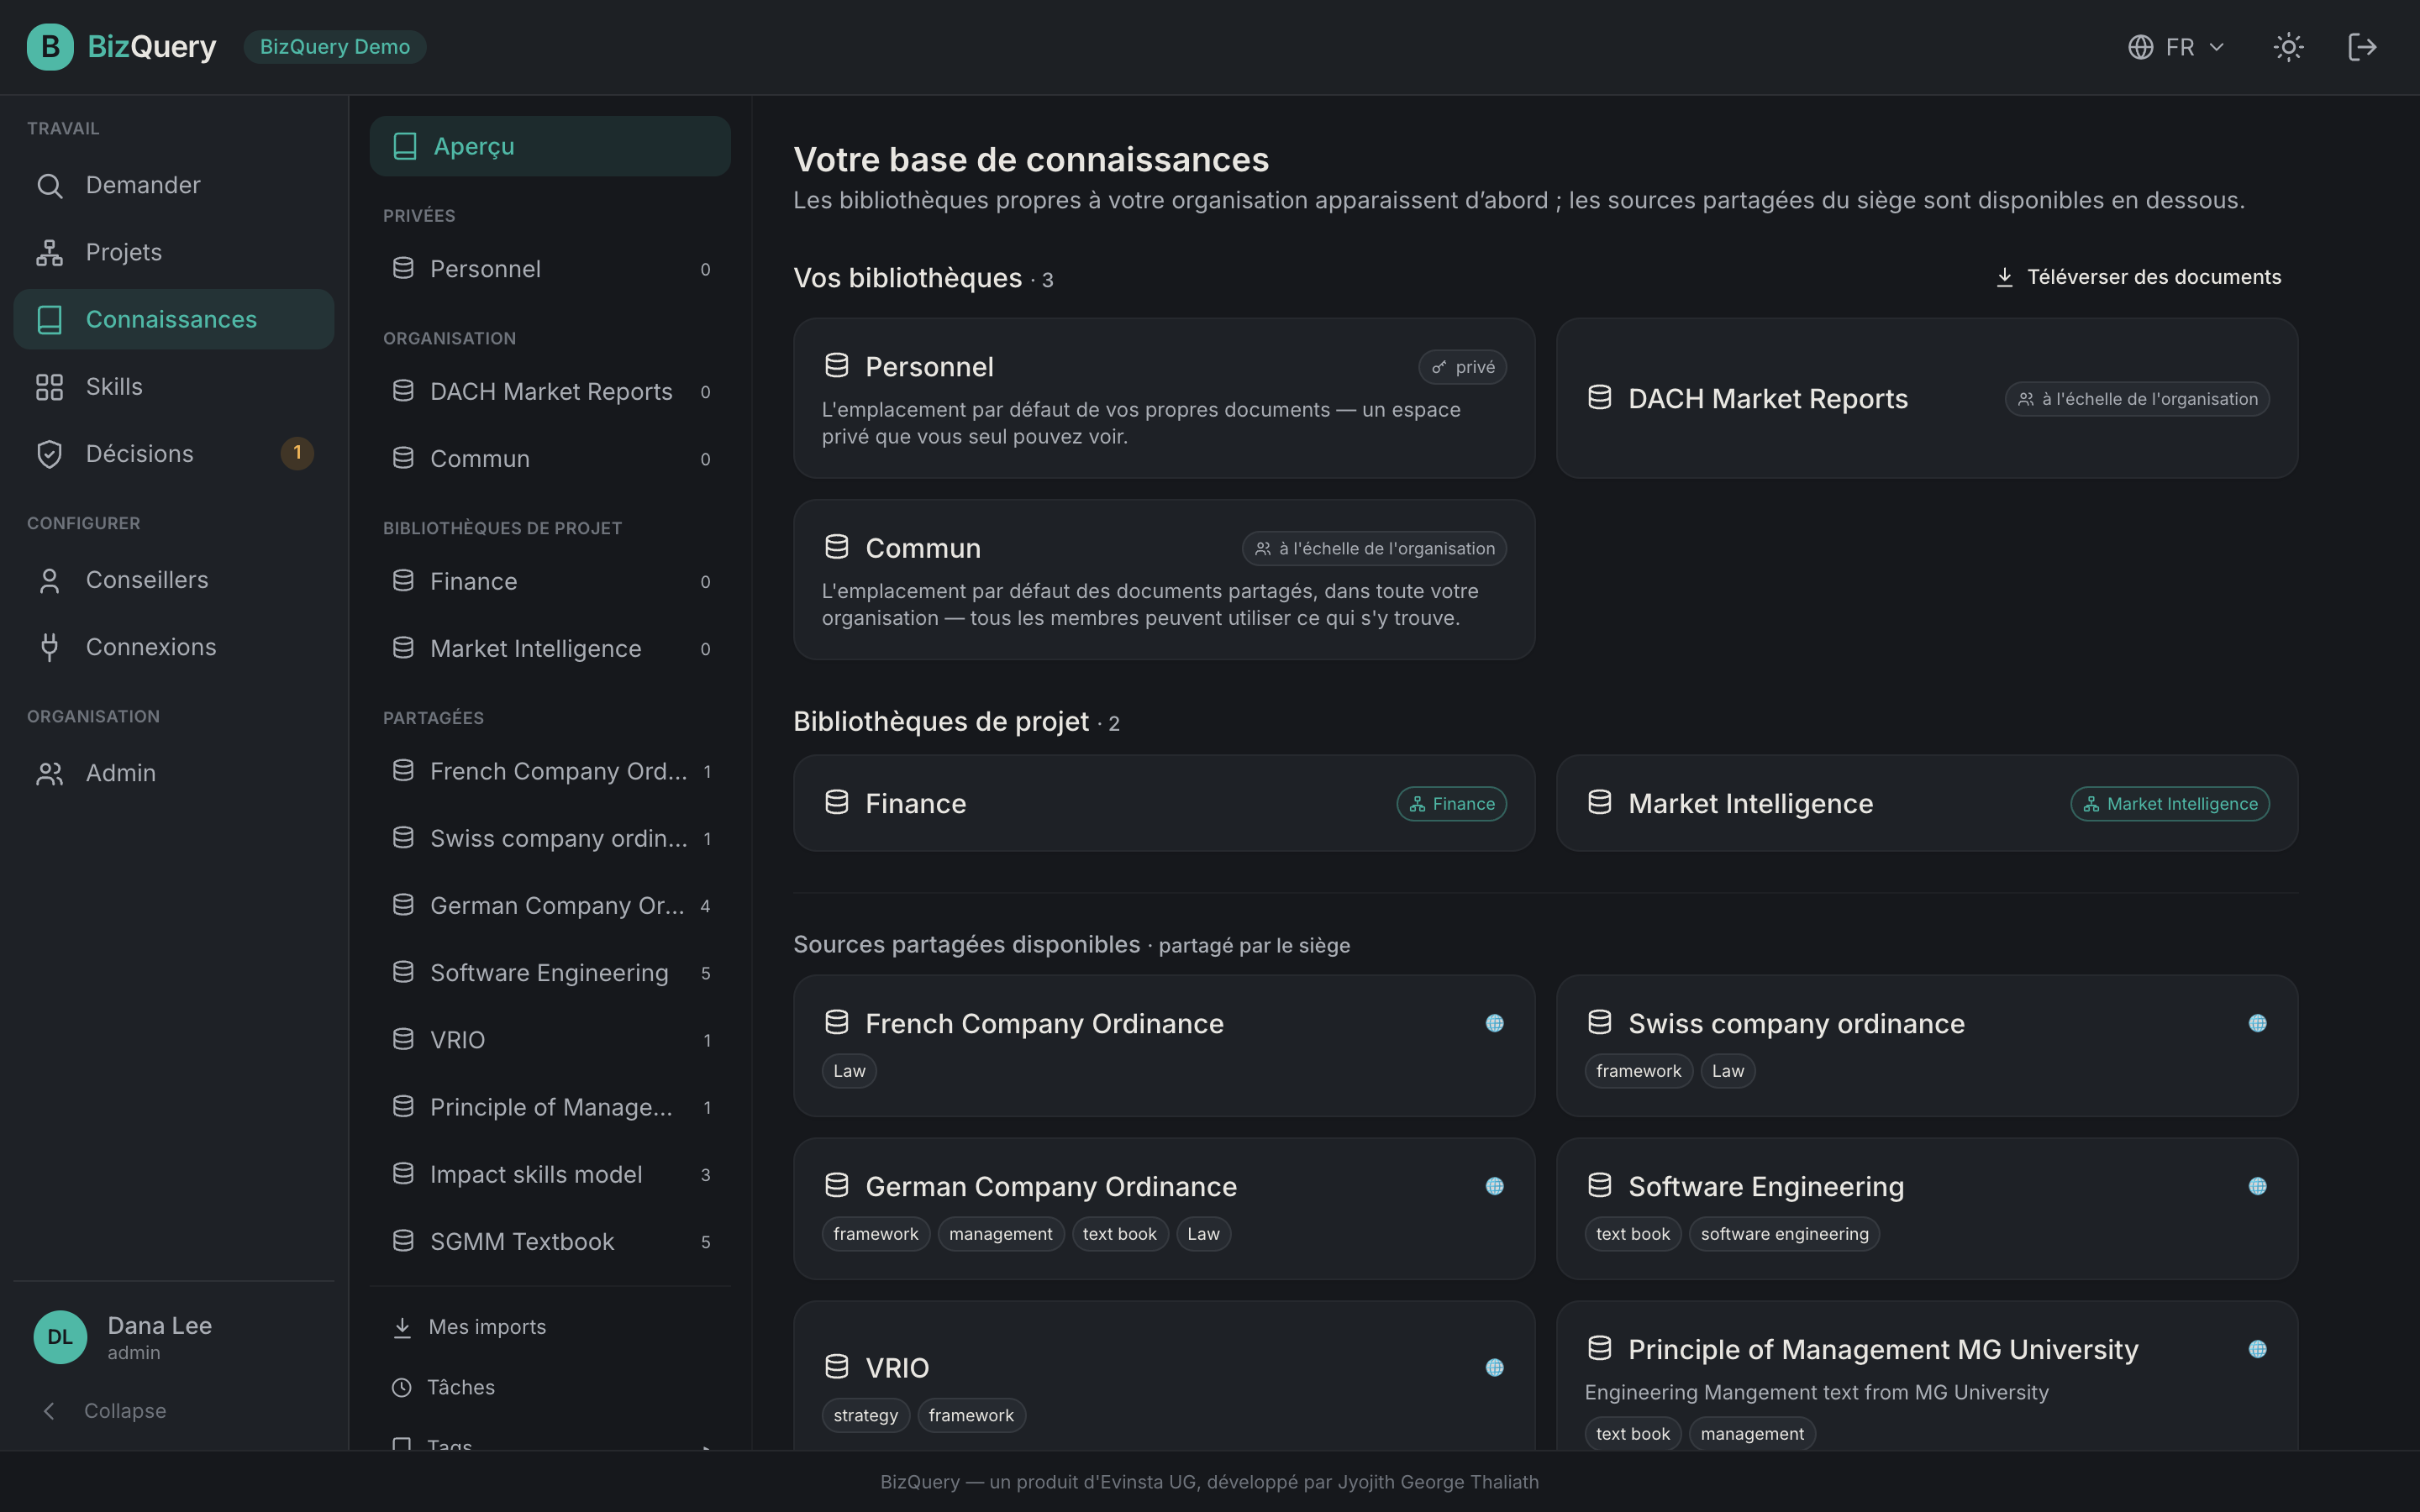Screen dimensions: 2420x1512
Task: Click the Décisions notification badge showing 1
Action: (297, 453)
